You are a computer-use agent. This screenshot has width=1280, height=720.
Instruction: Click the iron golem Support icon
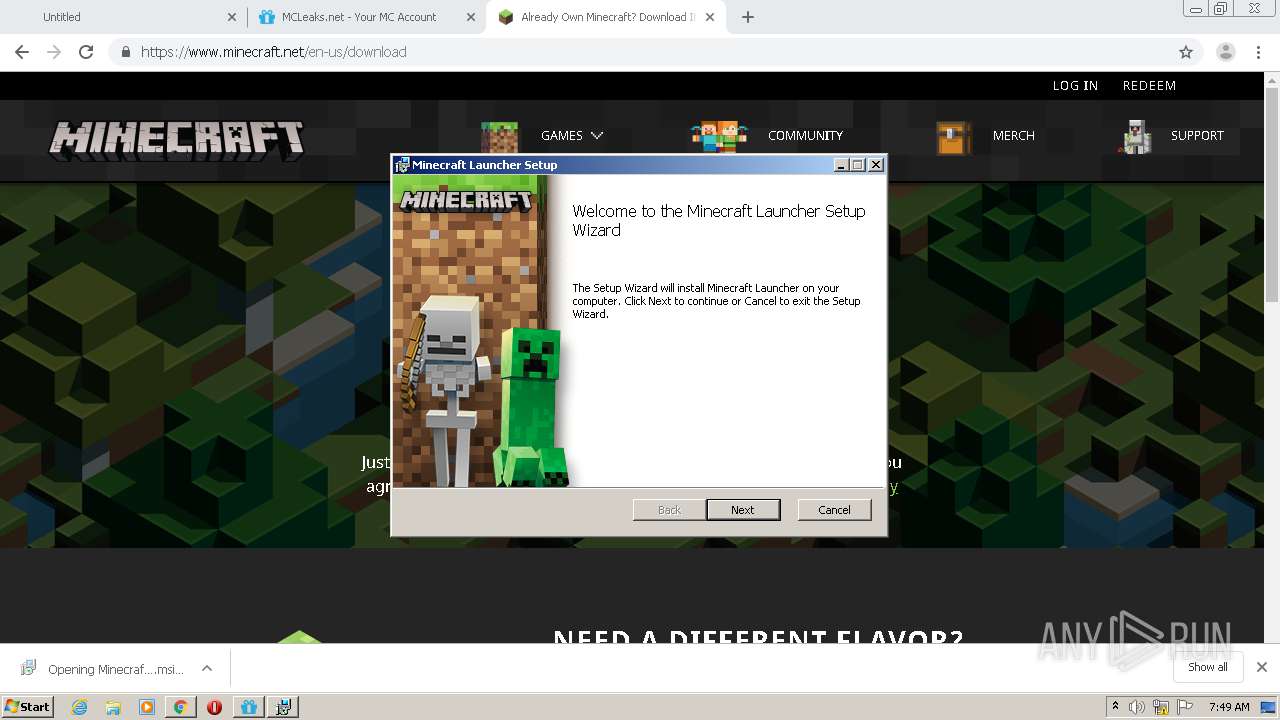point(1135,137)
